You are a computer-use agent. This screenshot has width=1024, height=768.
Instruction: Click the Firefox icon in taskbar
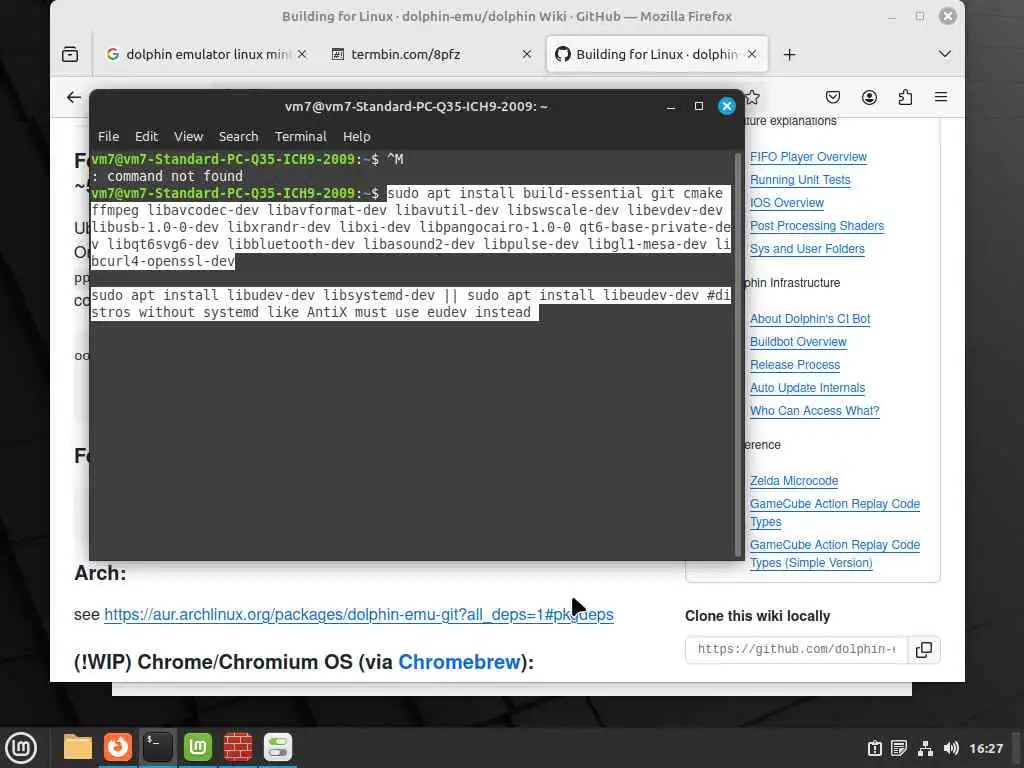click(x=118, y=747)
